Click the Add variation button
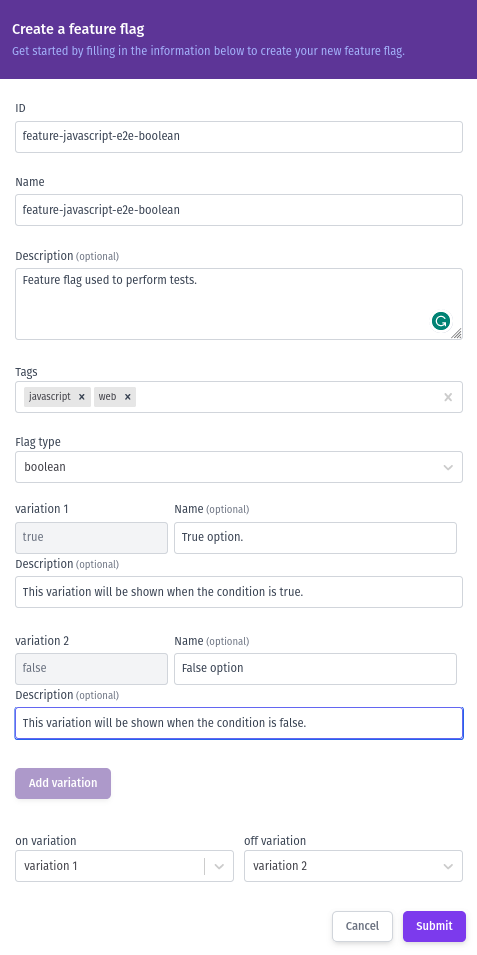The width and height of the screenshot is (477, 955). [63, 783]
